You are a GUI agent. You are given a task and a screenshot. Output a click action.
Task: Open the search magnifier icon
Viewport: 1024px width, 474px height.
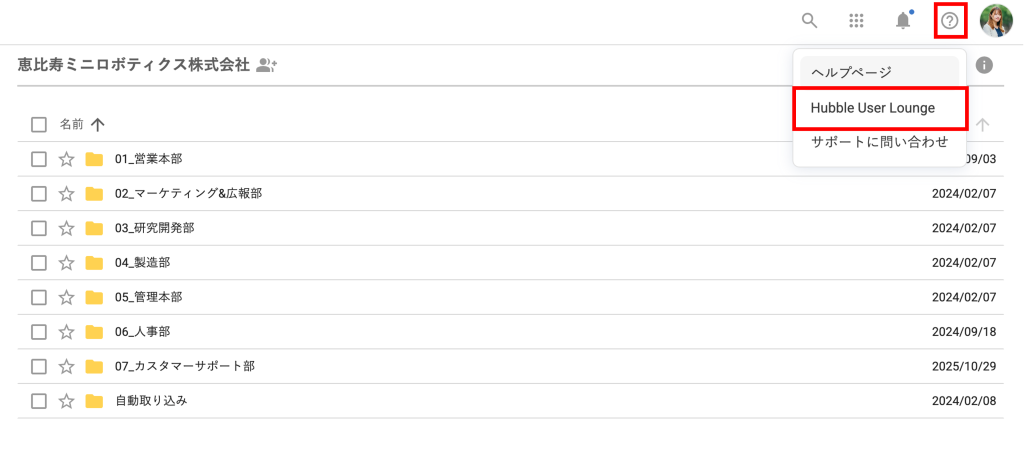(x=810, y=20)
